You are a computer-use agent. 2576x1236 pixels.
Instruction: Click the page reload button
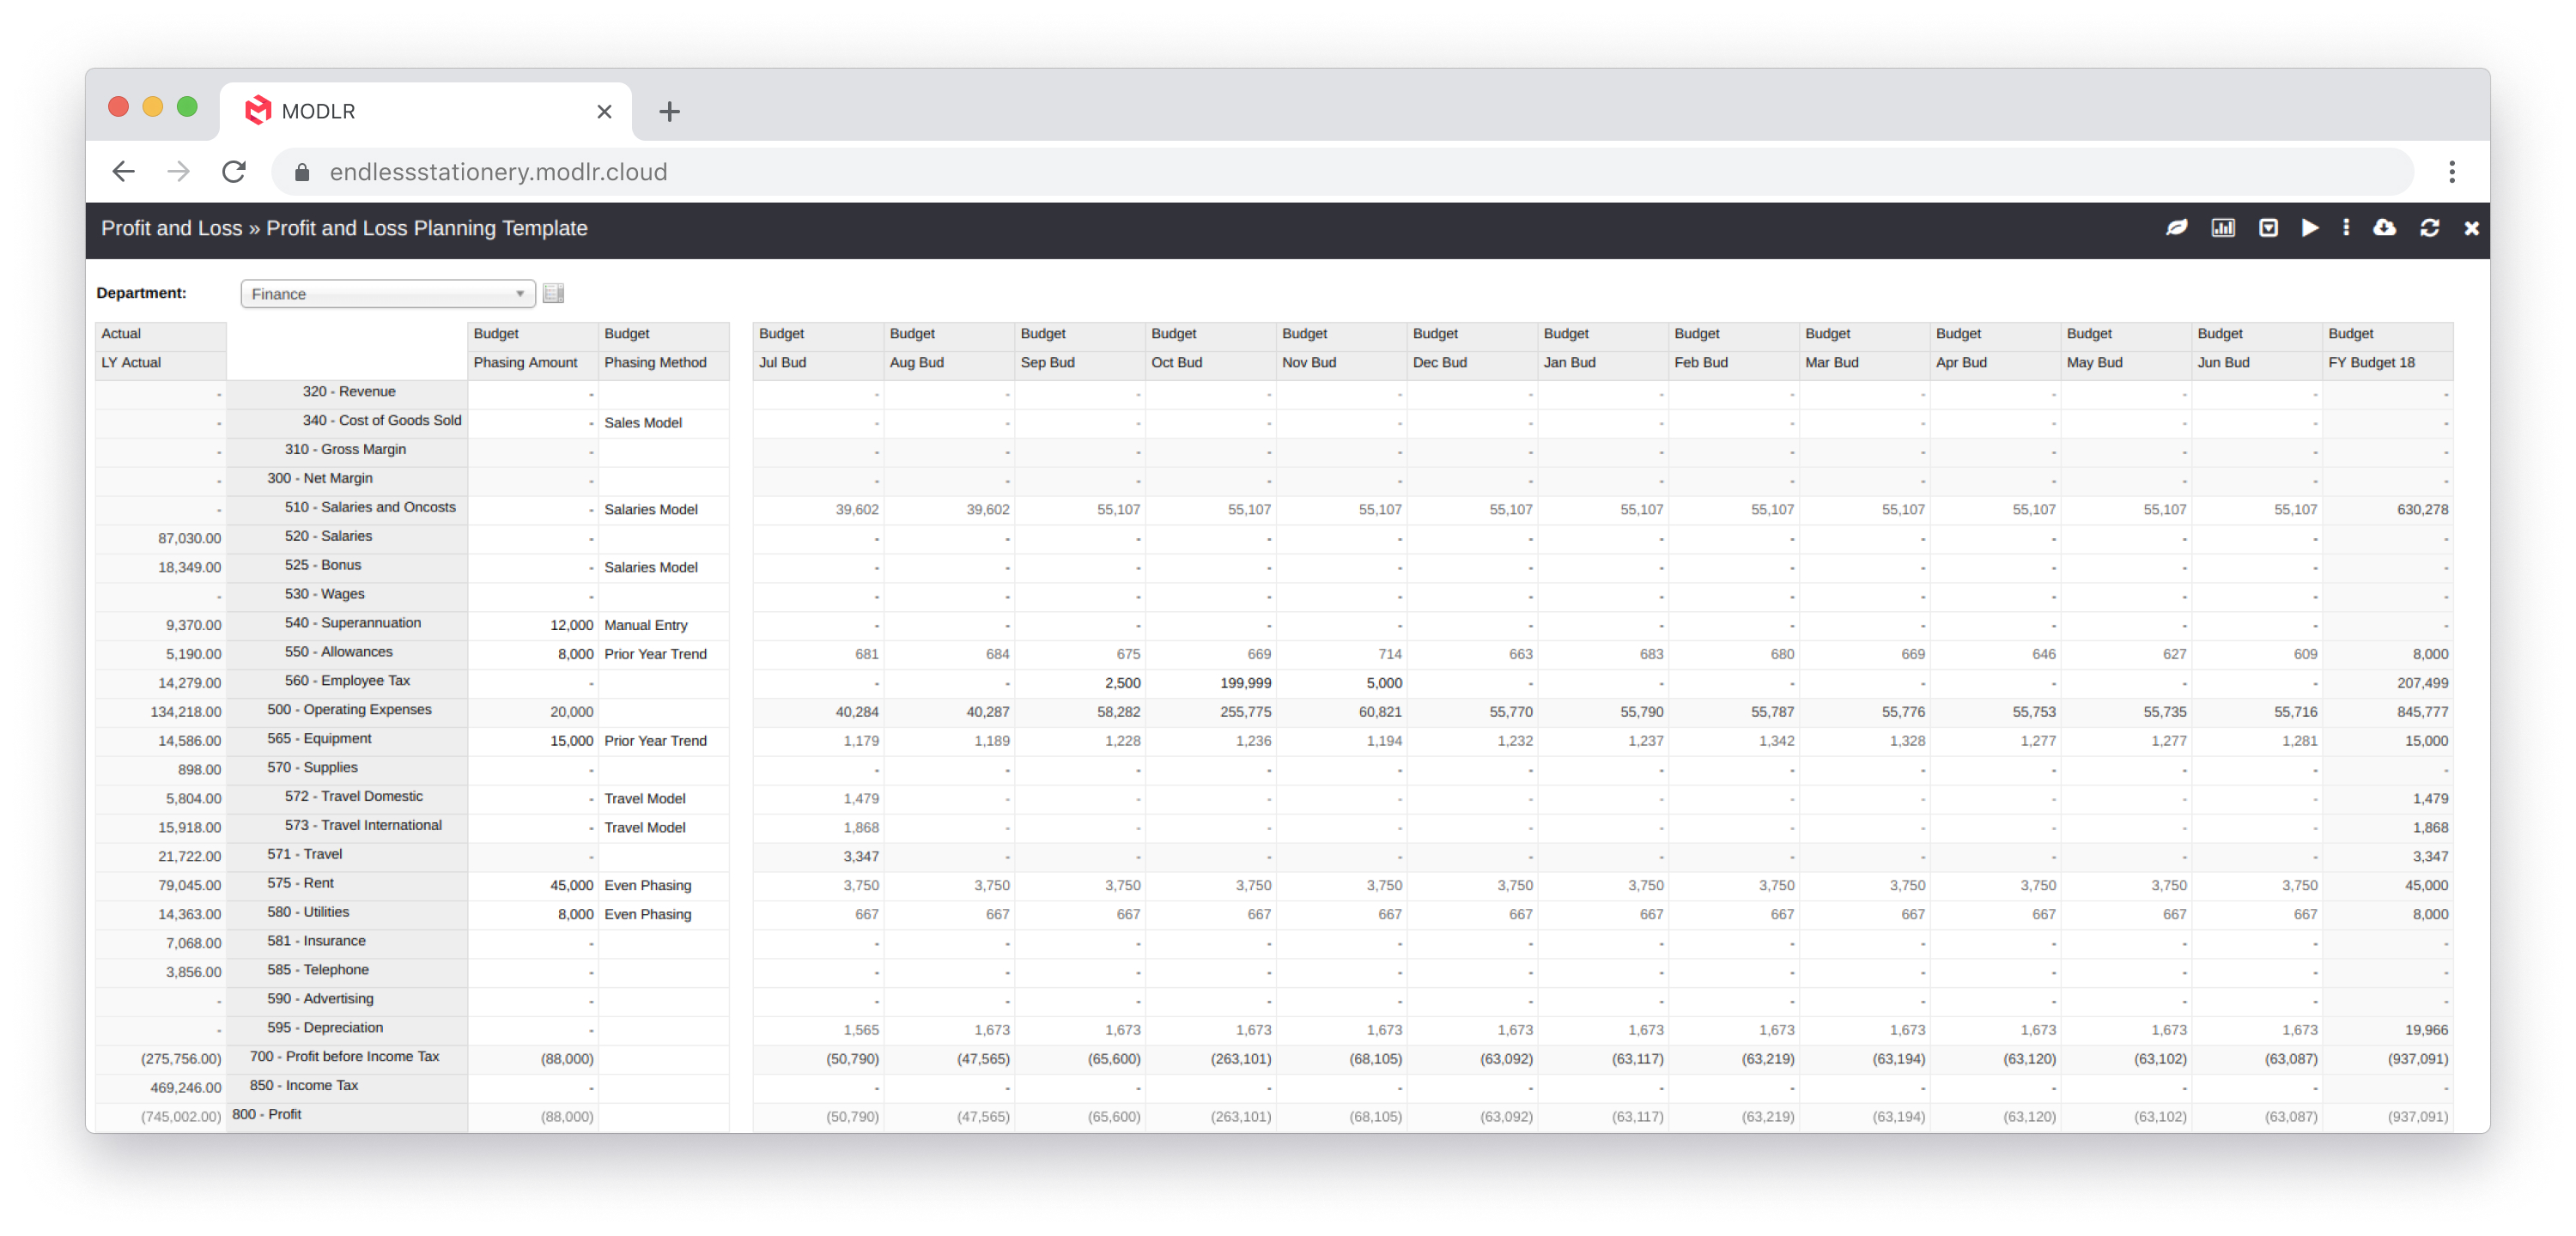[233, 171]
